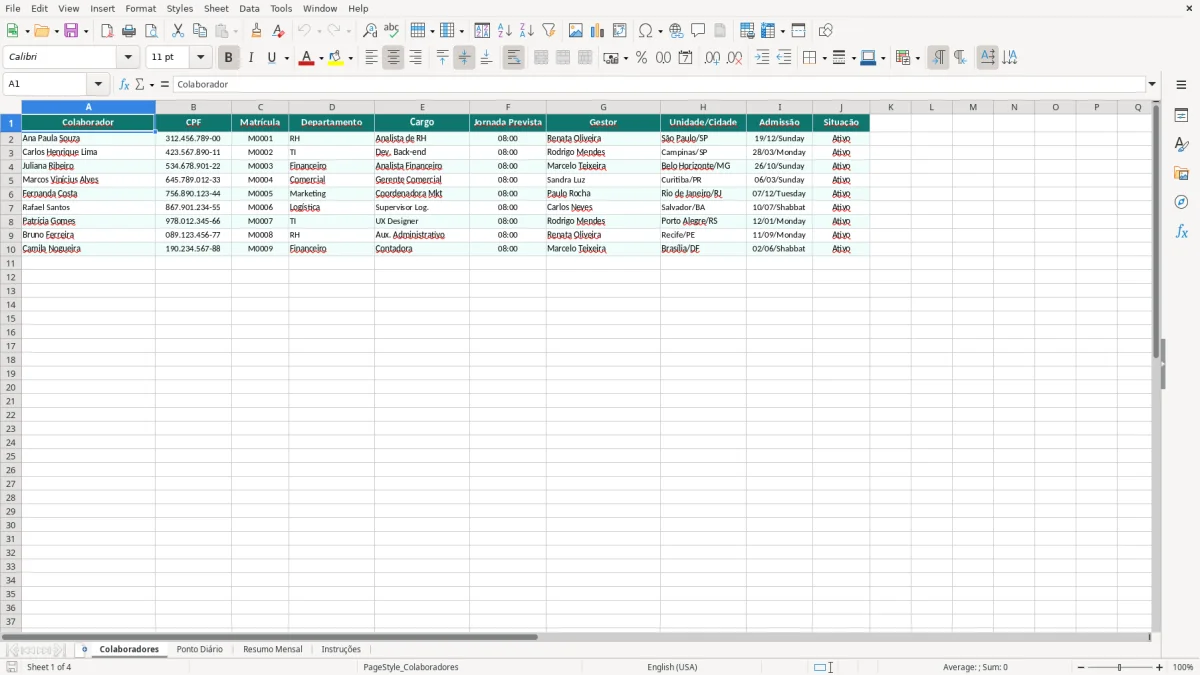
Task: Open sidebar Gallery icon
Action: 1181,173
